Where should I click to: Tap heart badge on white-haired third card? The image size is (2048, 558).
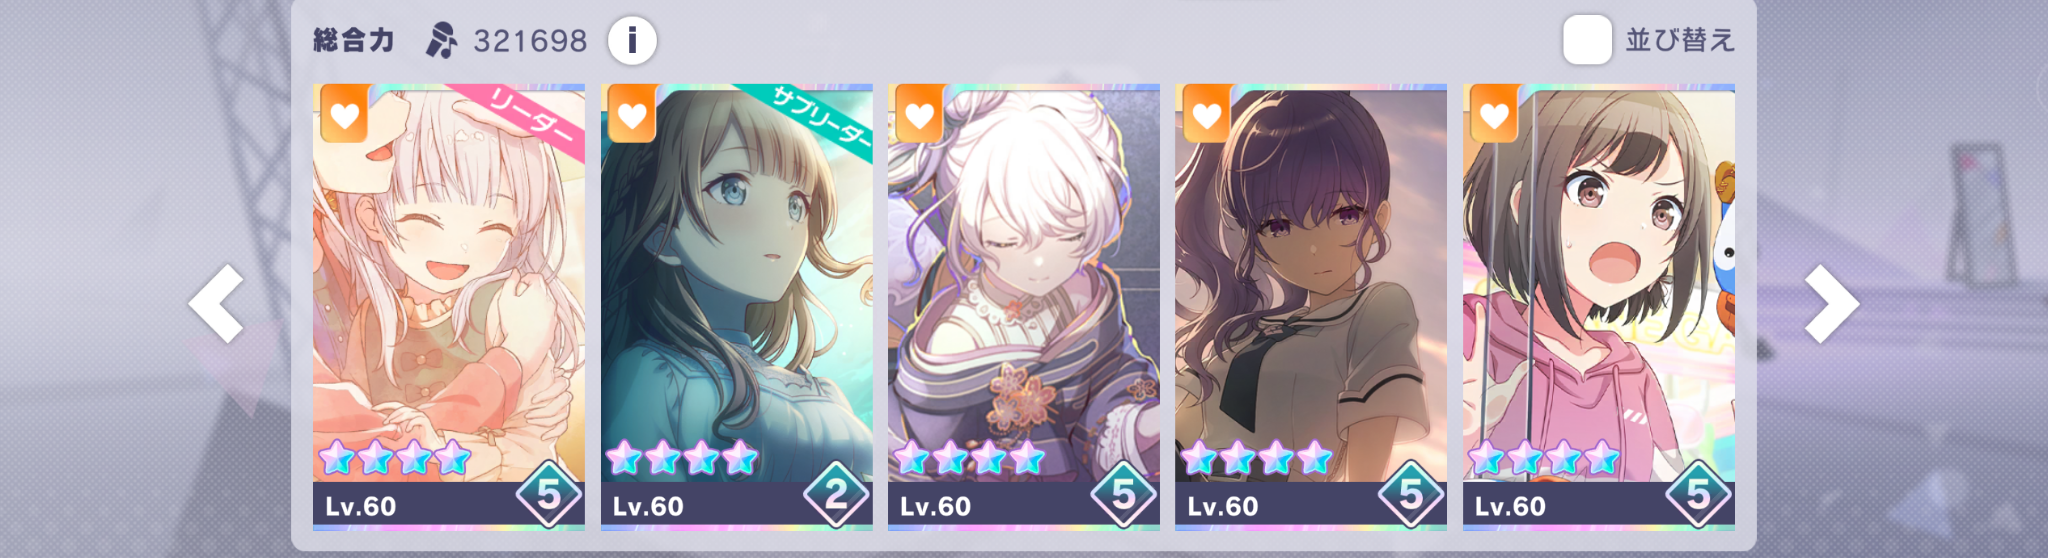point(919,114)
